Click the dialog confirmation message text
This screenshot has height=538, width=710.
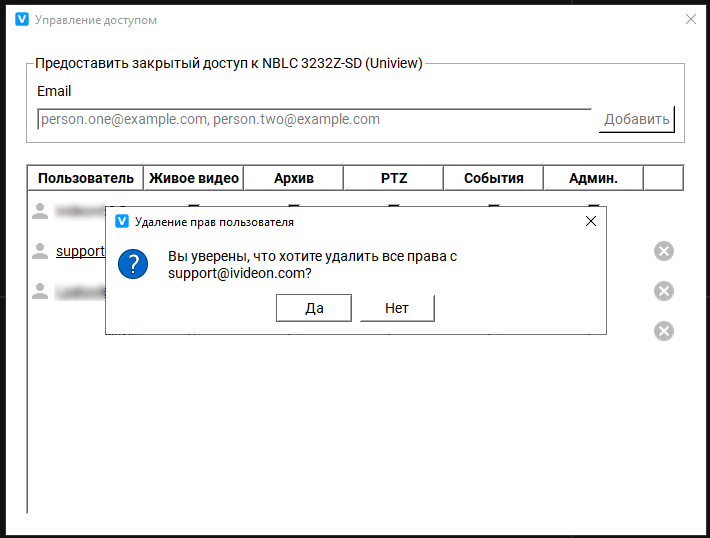coord(312,264)
